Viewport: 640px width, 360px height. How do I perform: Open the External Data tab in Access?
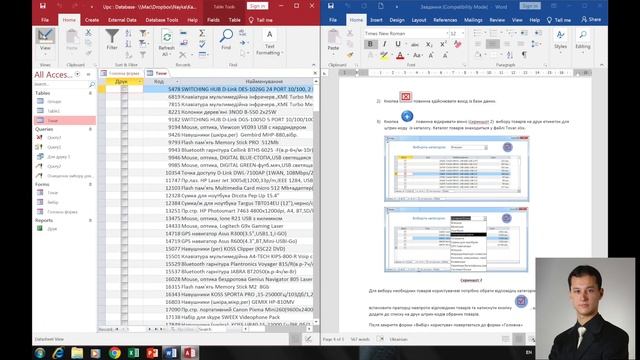122,20
